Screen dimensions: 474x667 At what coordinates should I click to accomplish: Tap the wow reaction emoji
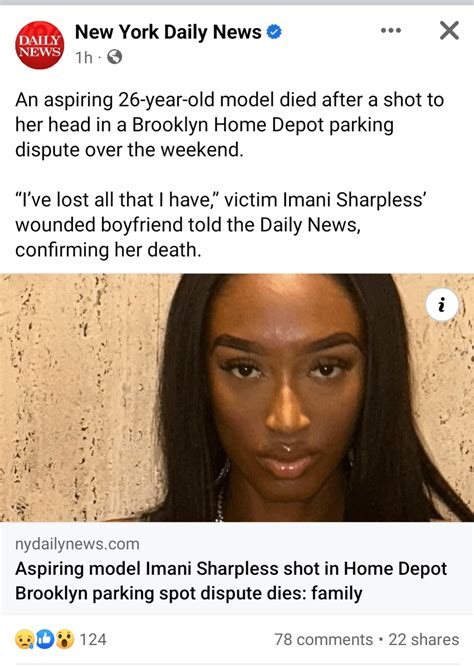click(x=65, y=639)
